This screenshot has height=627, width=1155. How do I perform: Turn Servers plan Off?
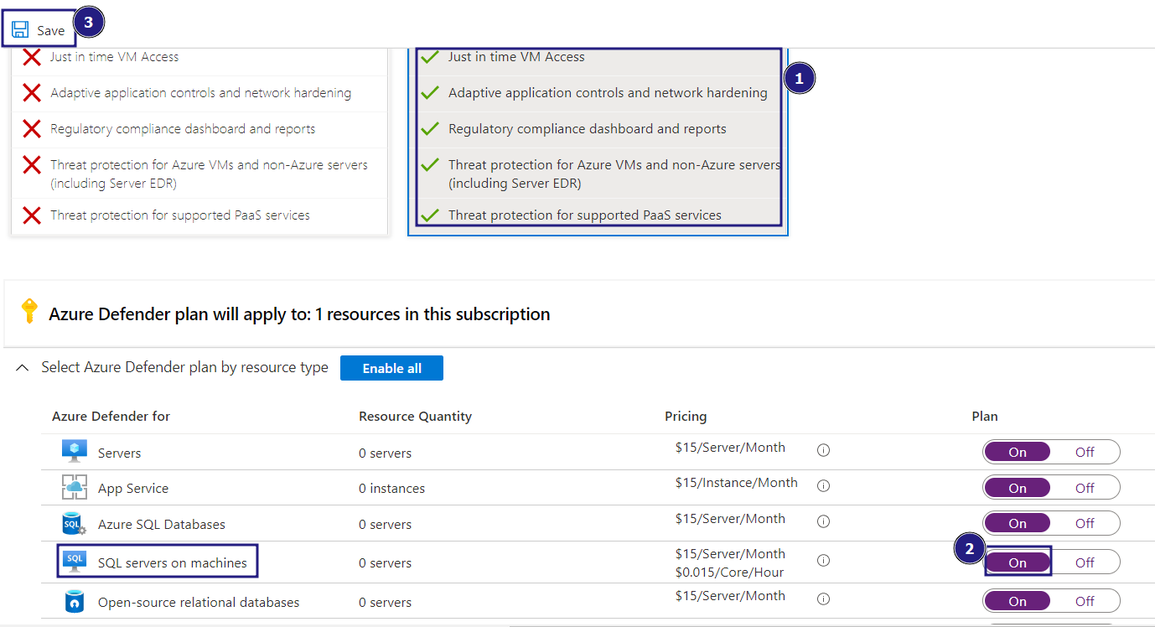(x=1084, y=452)
